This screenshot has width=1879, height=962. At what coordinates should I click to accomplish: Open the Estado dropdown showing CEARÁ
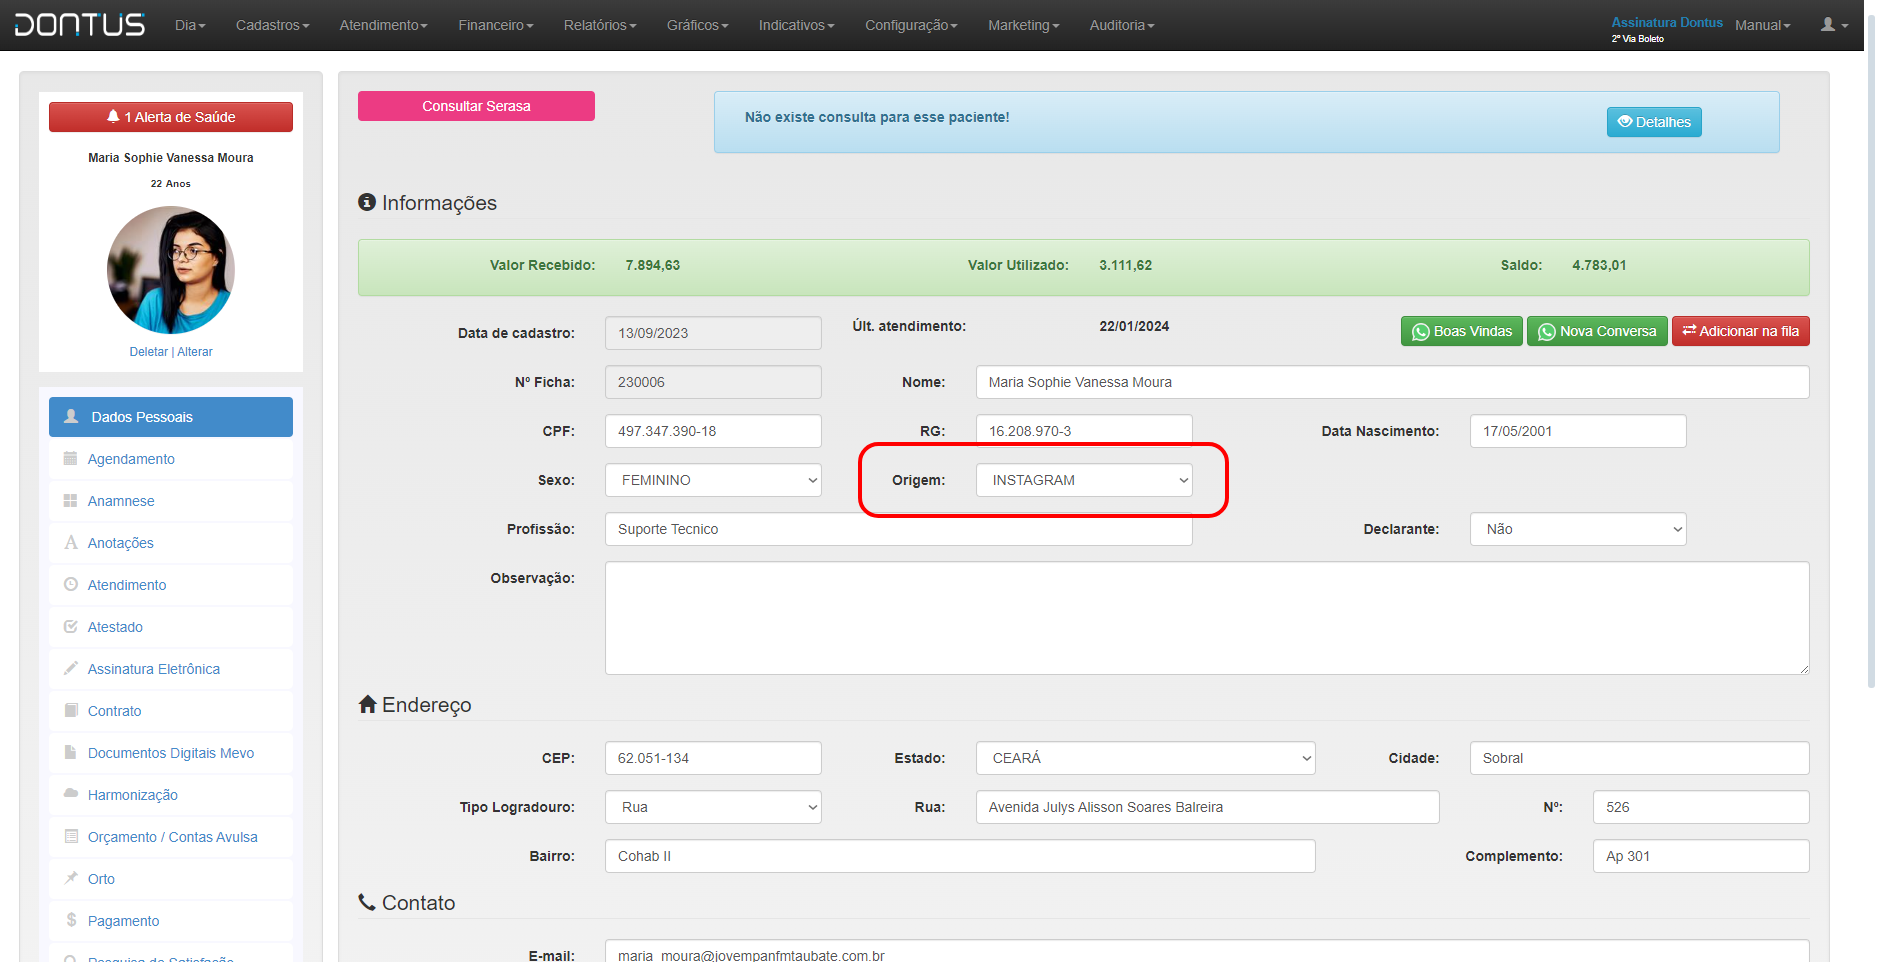1146,758
